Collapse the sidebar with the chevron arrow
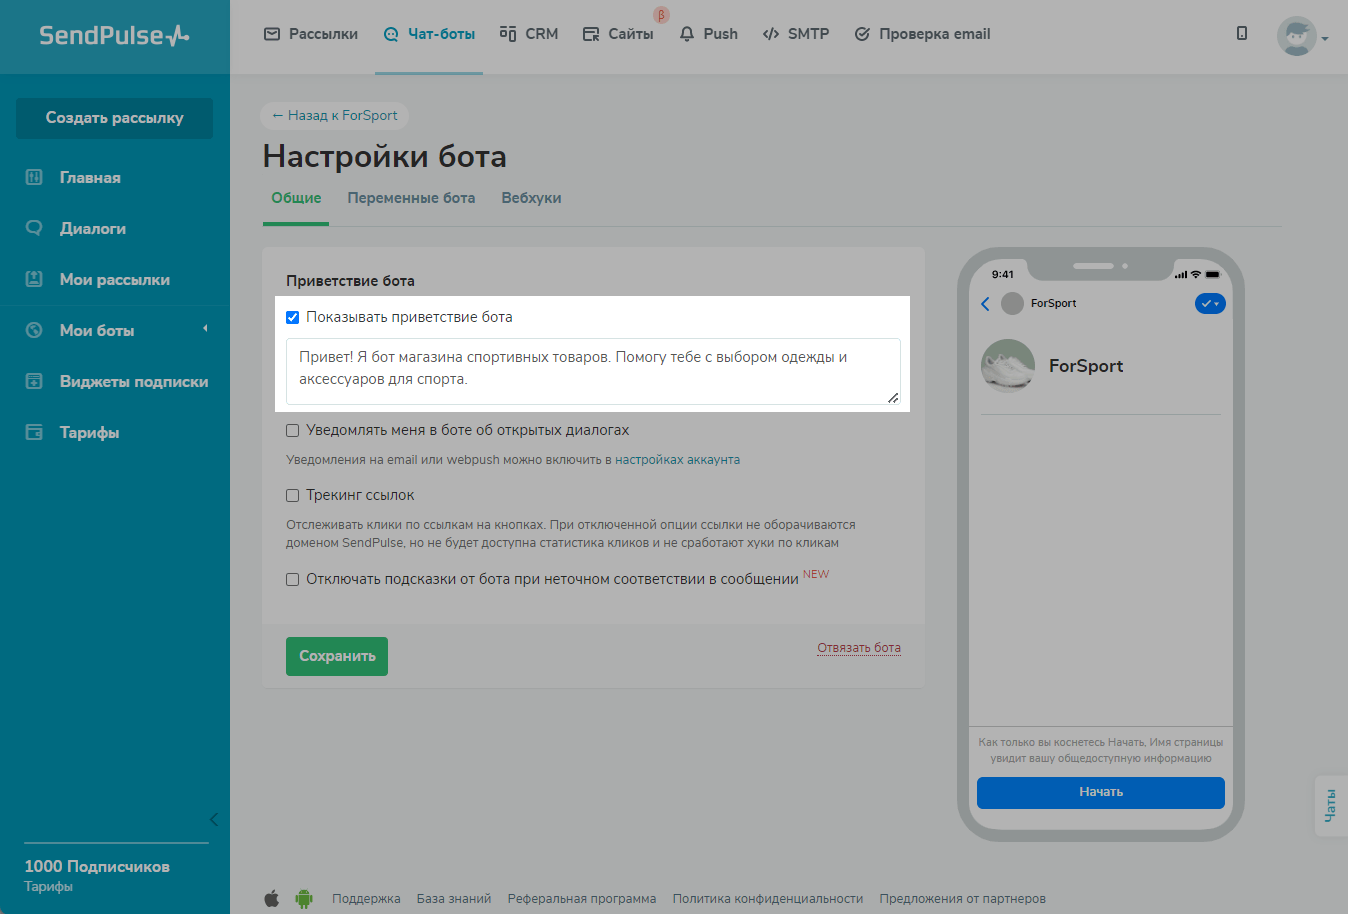The width and height of the screenshot is (1348, 914). click(x=213, y=820)
